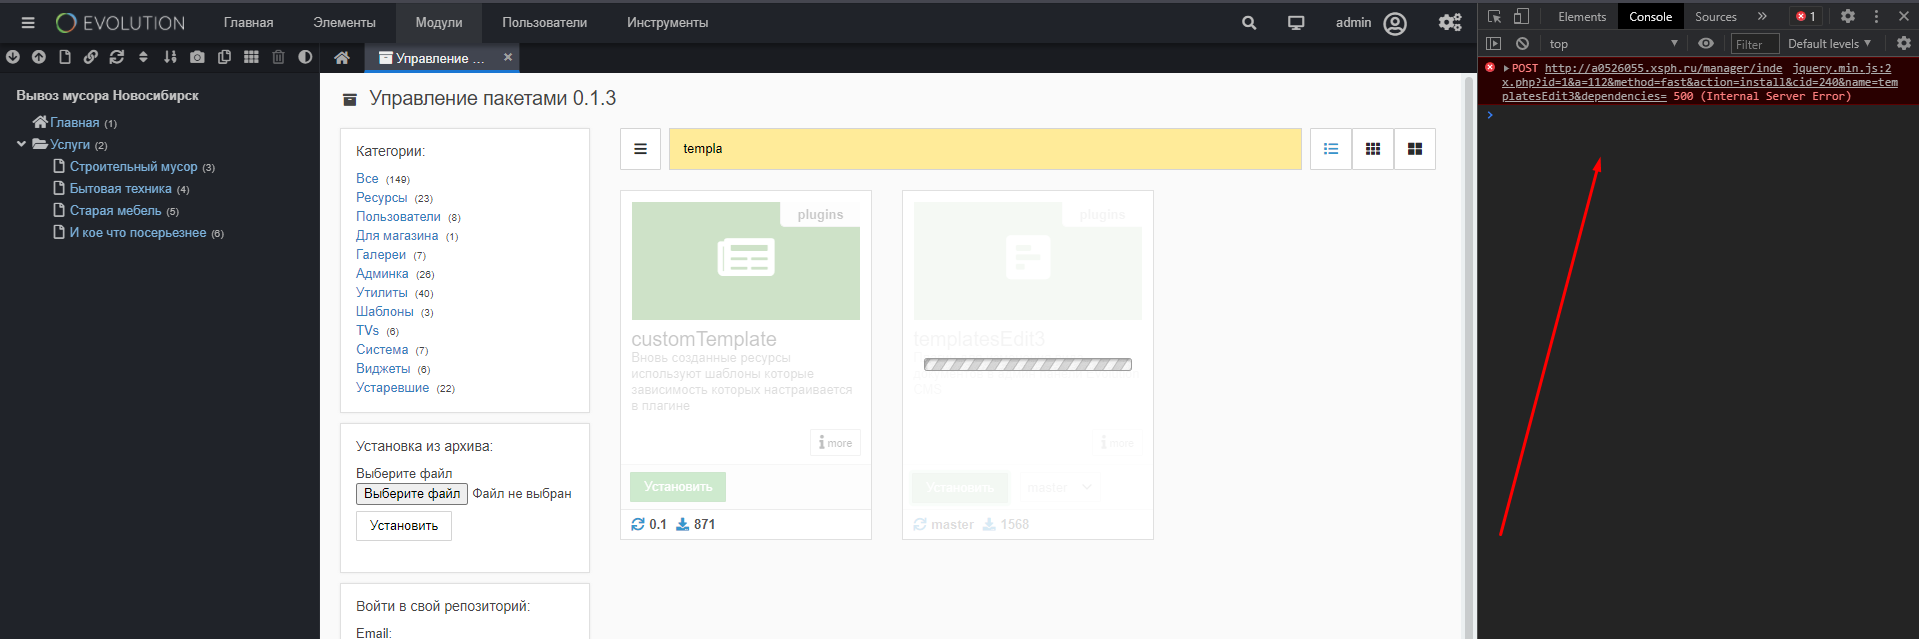Switch to DevTools Sources tab
Viewport: 1919px width, 639px height.
(1716, 16)
